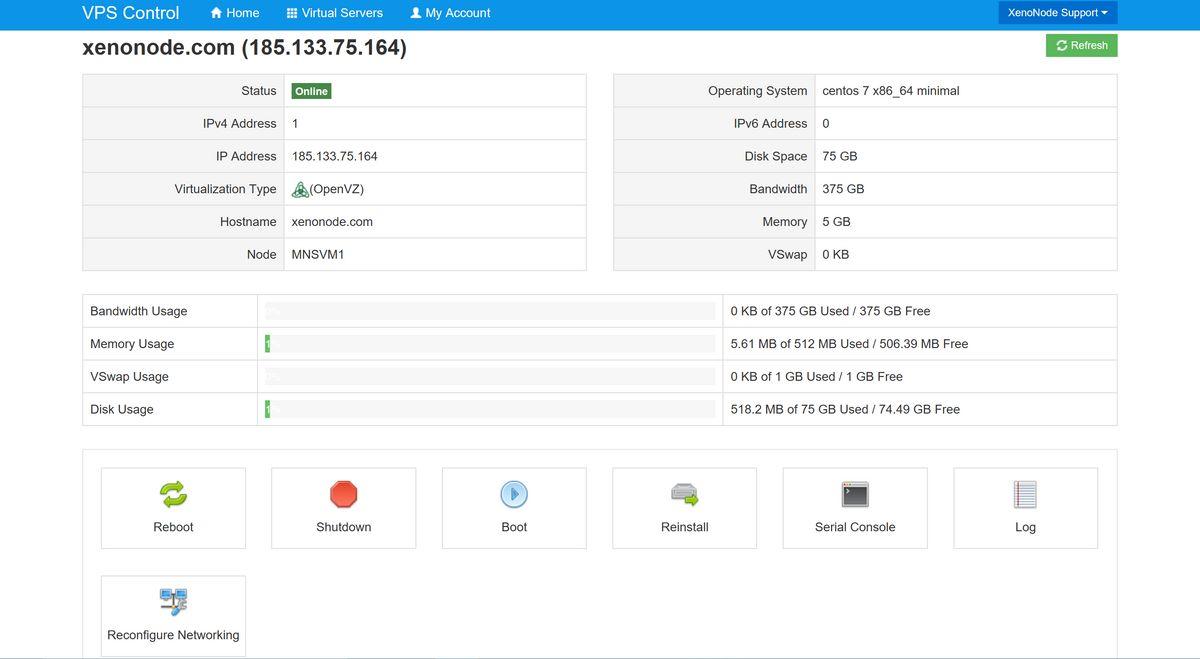Click the green Reboot arrows icon

(x=173, y=494)
